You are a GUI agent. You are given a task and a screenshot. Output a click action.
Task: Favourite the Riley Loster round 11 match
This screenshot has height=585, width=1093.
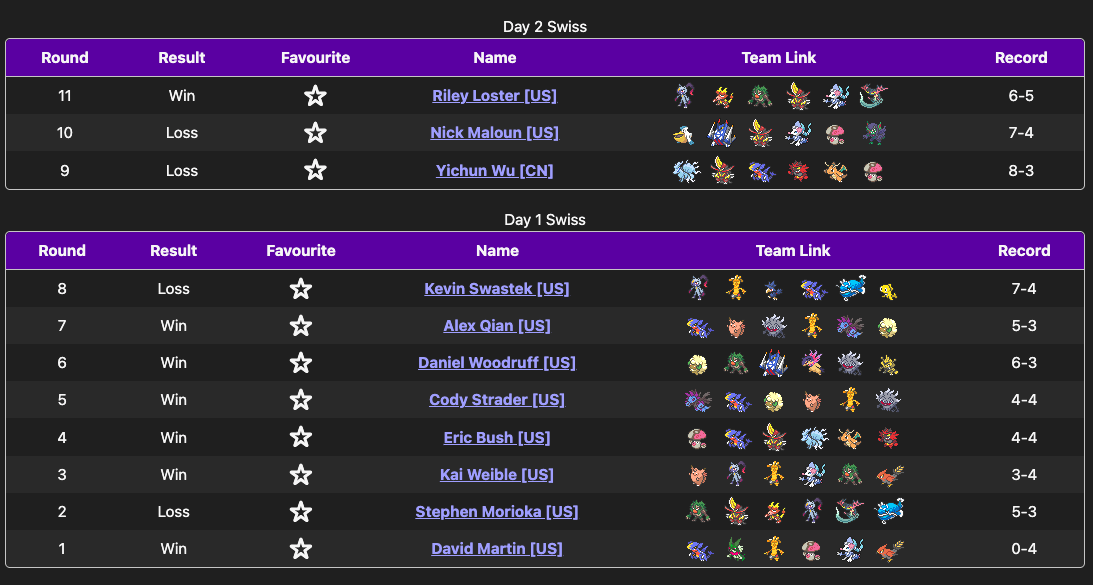pyautogui.click(x=315, y=96)
